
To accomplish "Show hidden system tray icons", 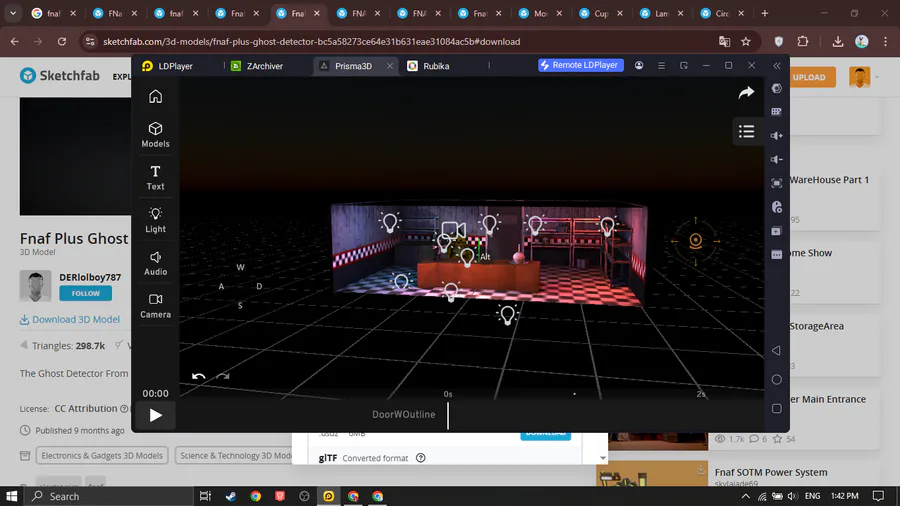I will coord(745,496).
